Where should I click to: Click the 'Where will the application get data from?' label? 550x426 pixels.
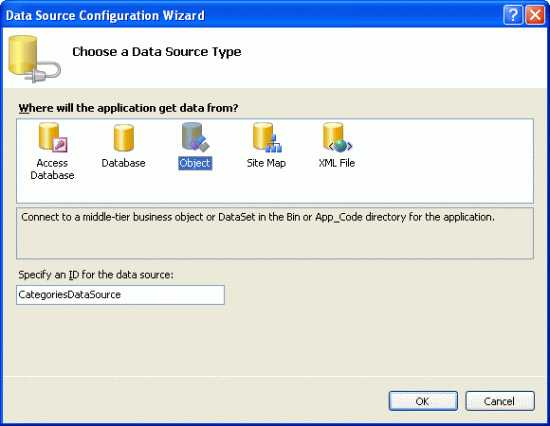[x=128, y=108]
